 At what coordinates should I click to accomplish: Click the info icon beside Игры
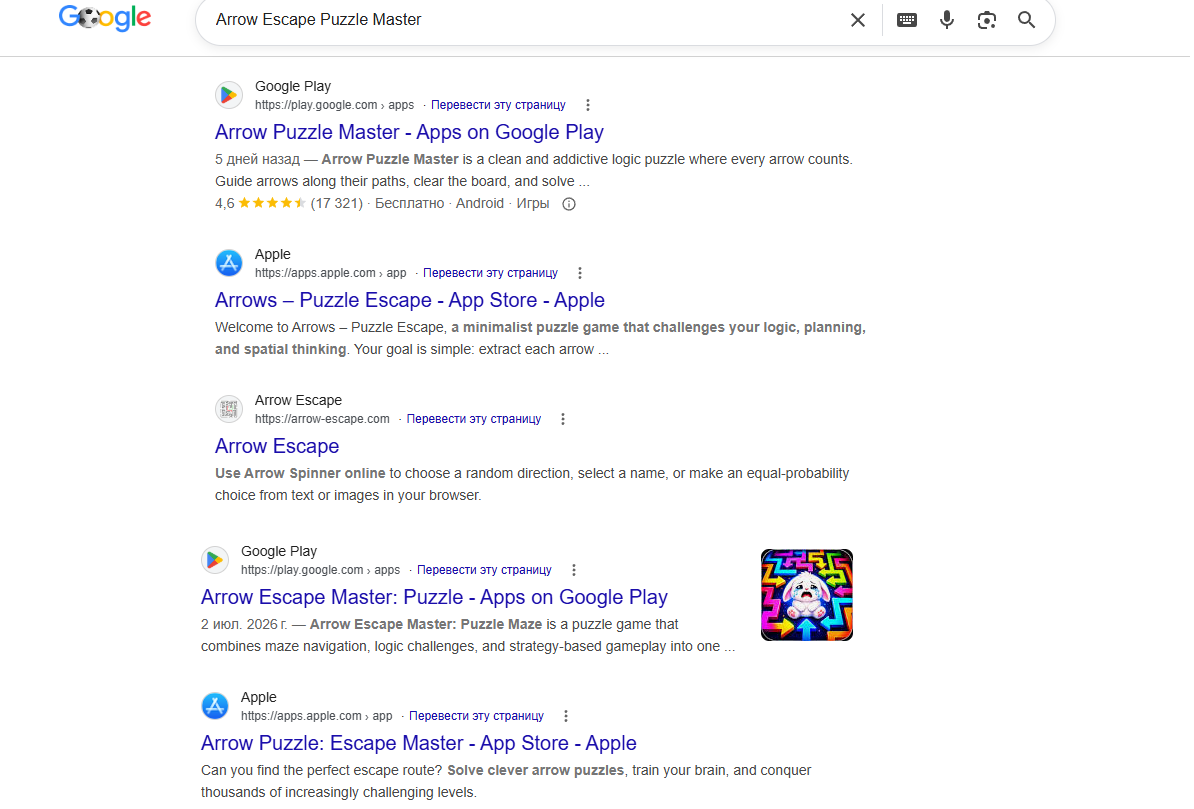pos(570,204)
